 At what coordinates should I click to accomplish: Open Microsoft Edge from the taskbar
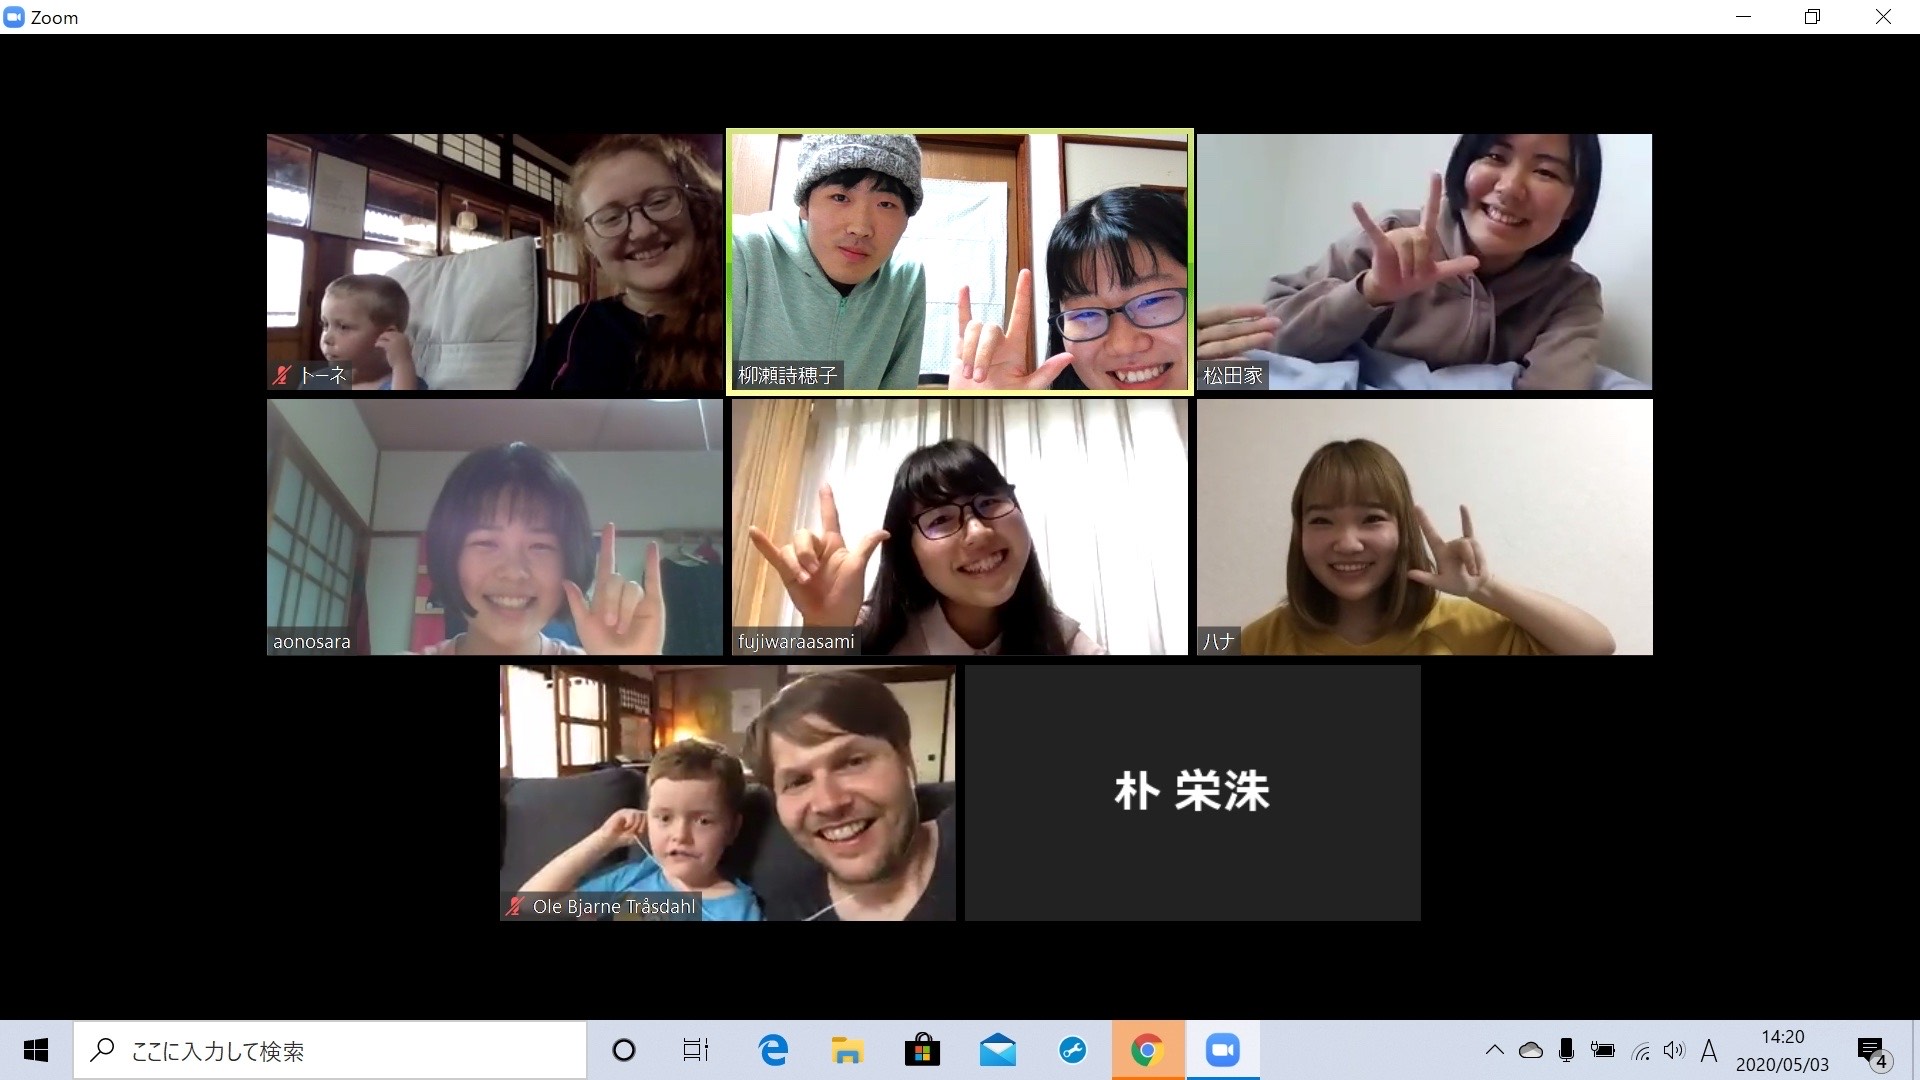point(773,1050)
